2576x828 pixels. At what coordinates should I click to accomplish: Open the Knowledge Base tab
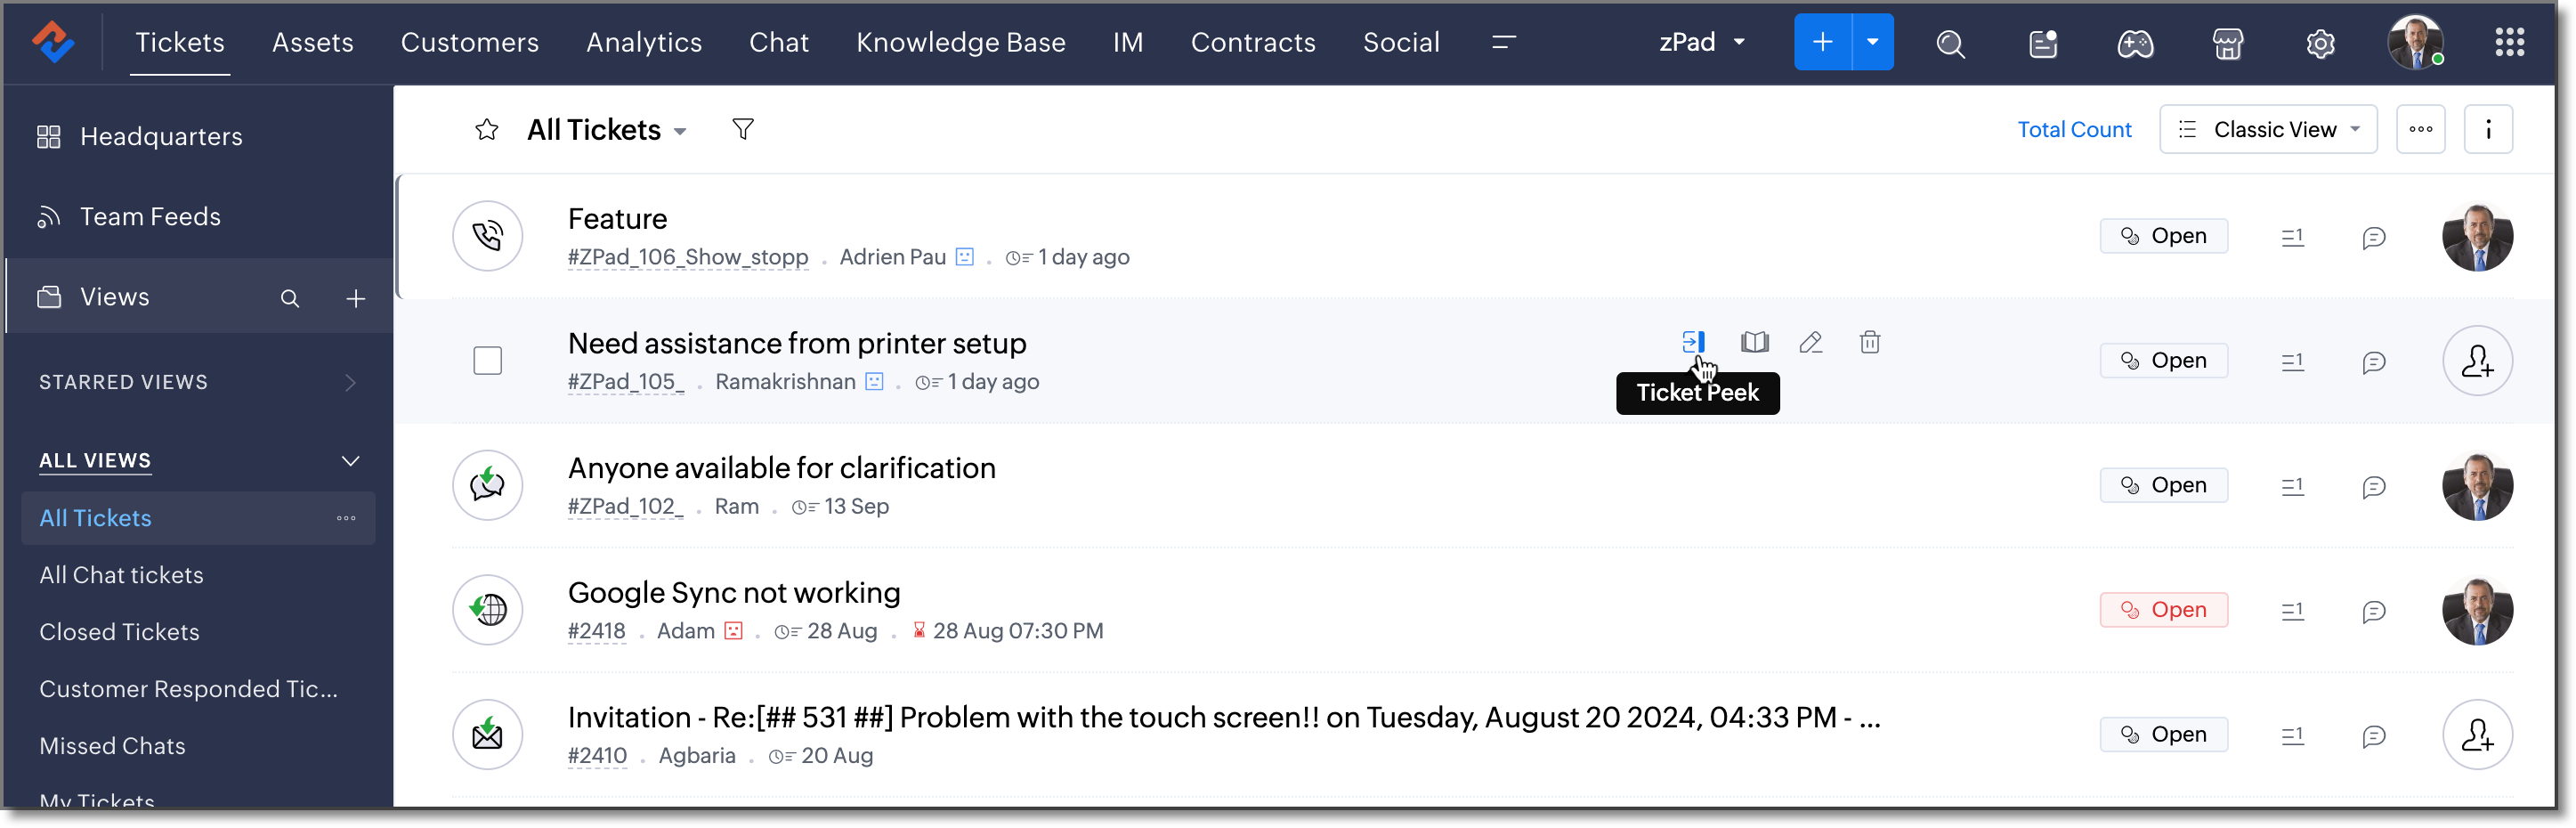961,42
